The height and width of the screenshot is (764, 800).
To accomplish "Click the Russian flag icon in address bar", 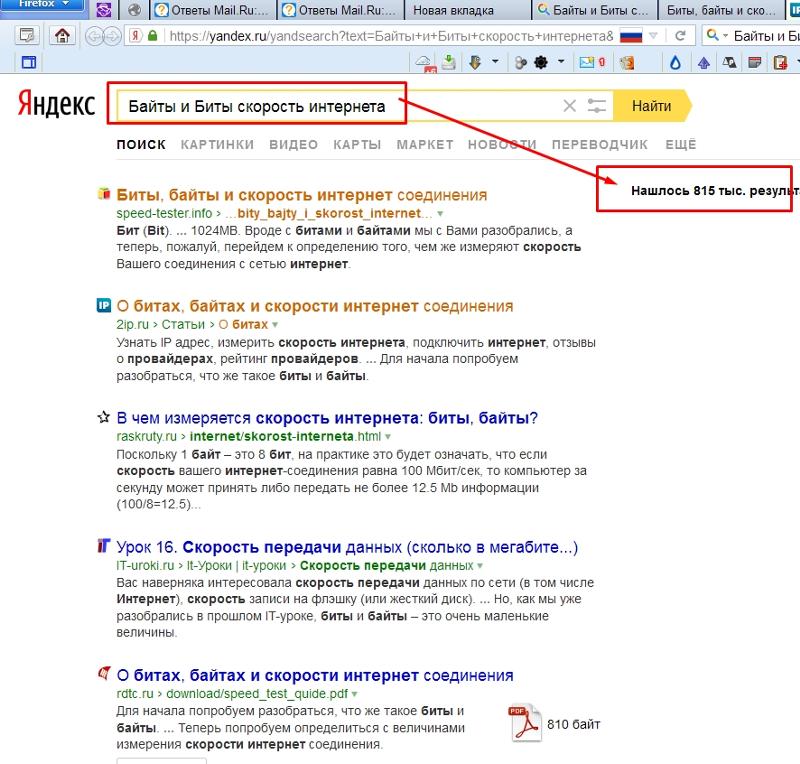I will click(x=631, y=36).
